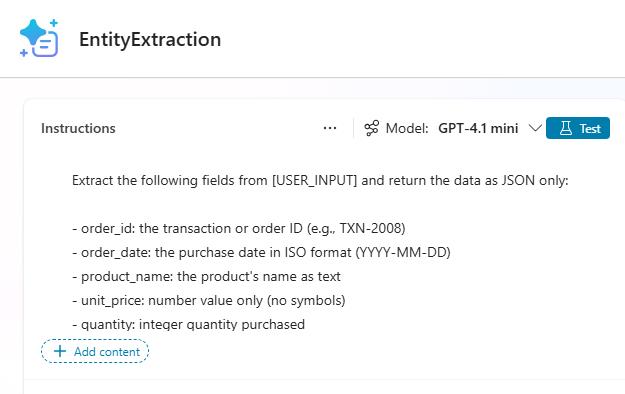Place the cursor in the product_name line

(x=206, y=276)
